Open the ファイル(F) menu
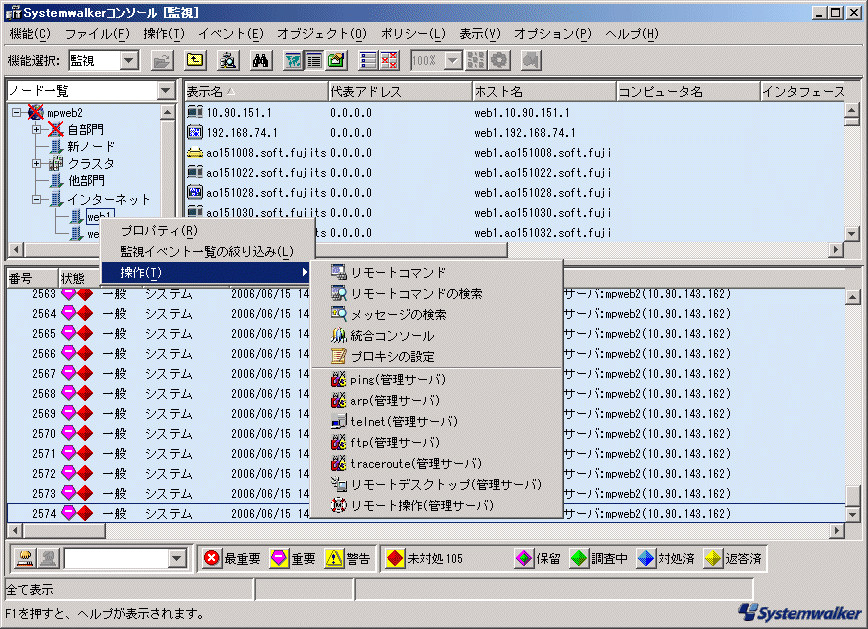 pyautogui.click(x=97, y=34)
